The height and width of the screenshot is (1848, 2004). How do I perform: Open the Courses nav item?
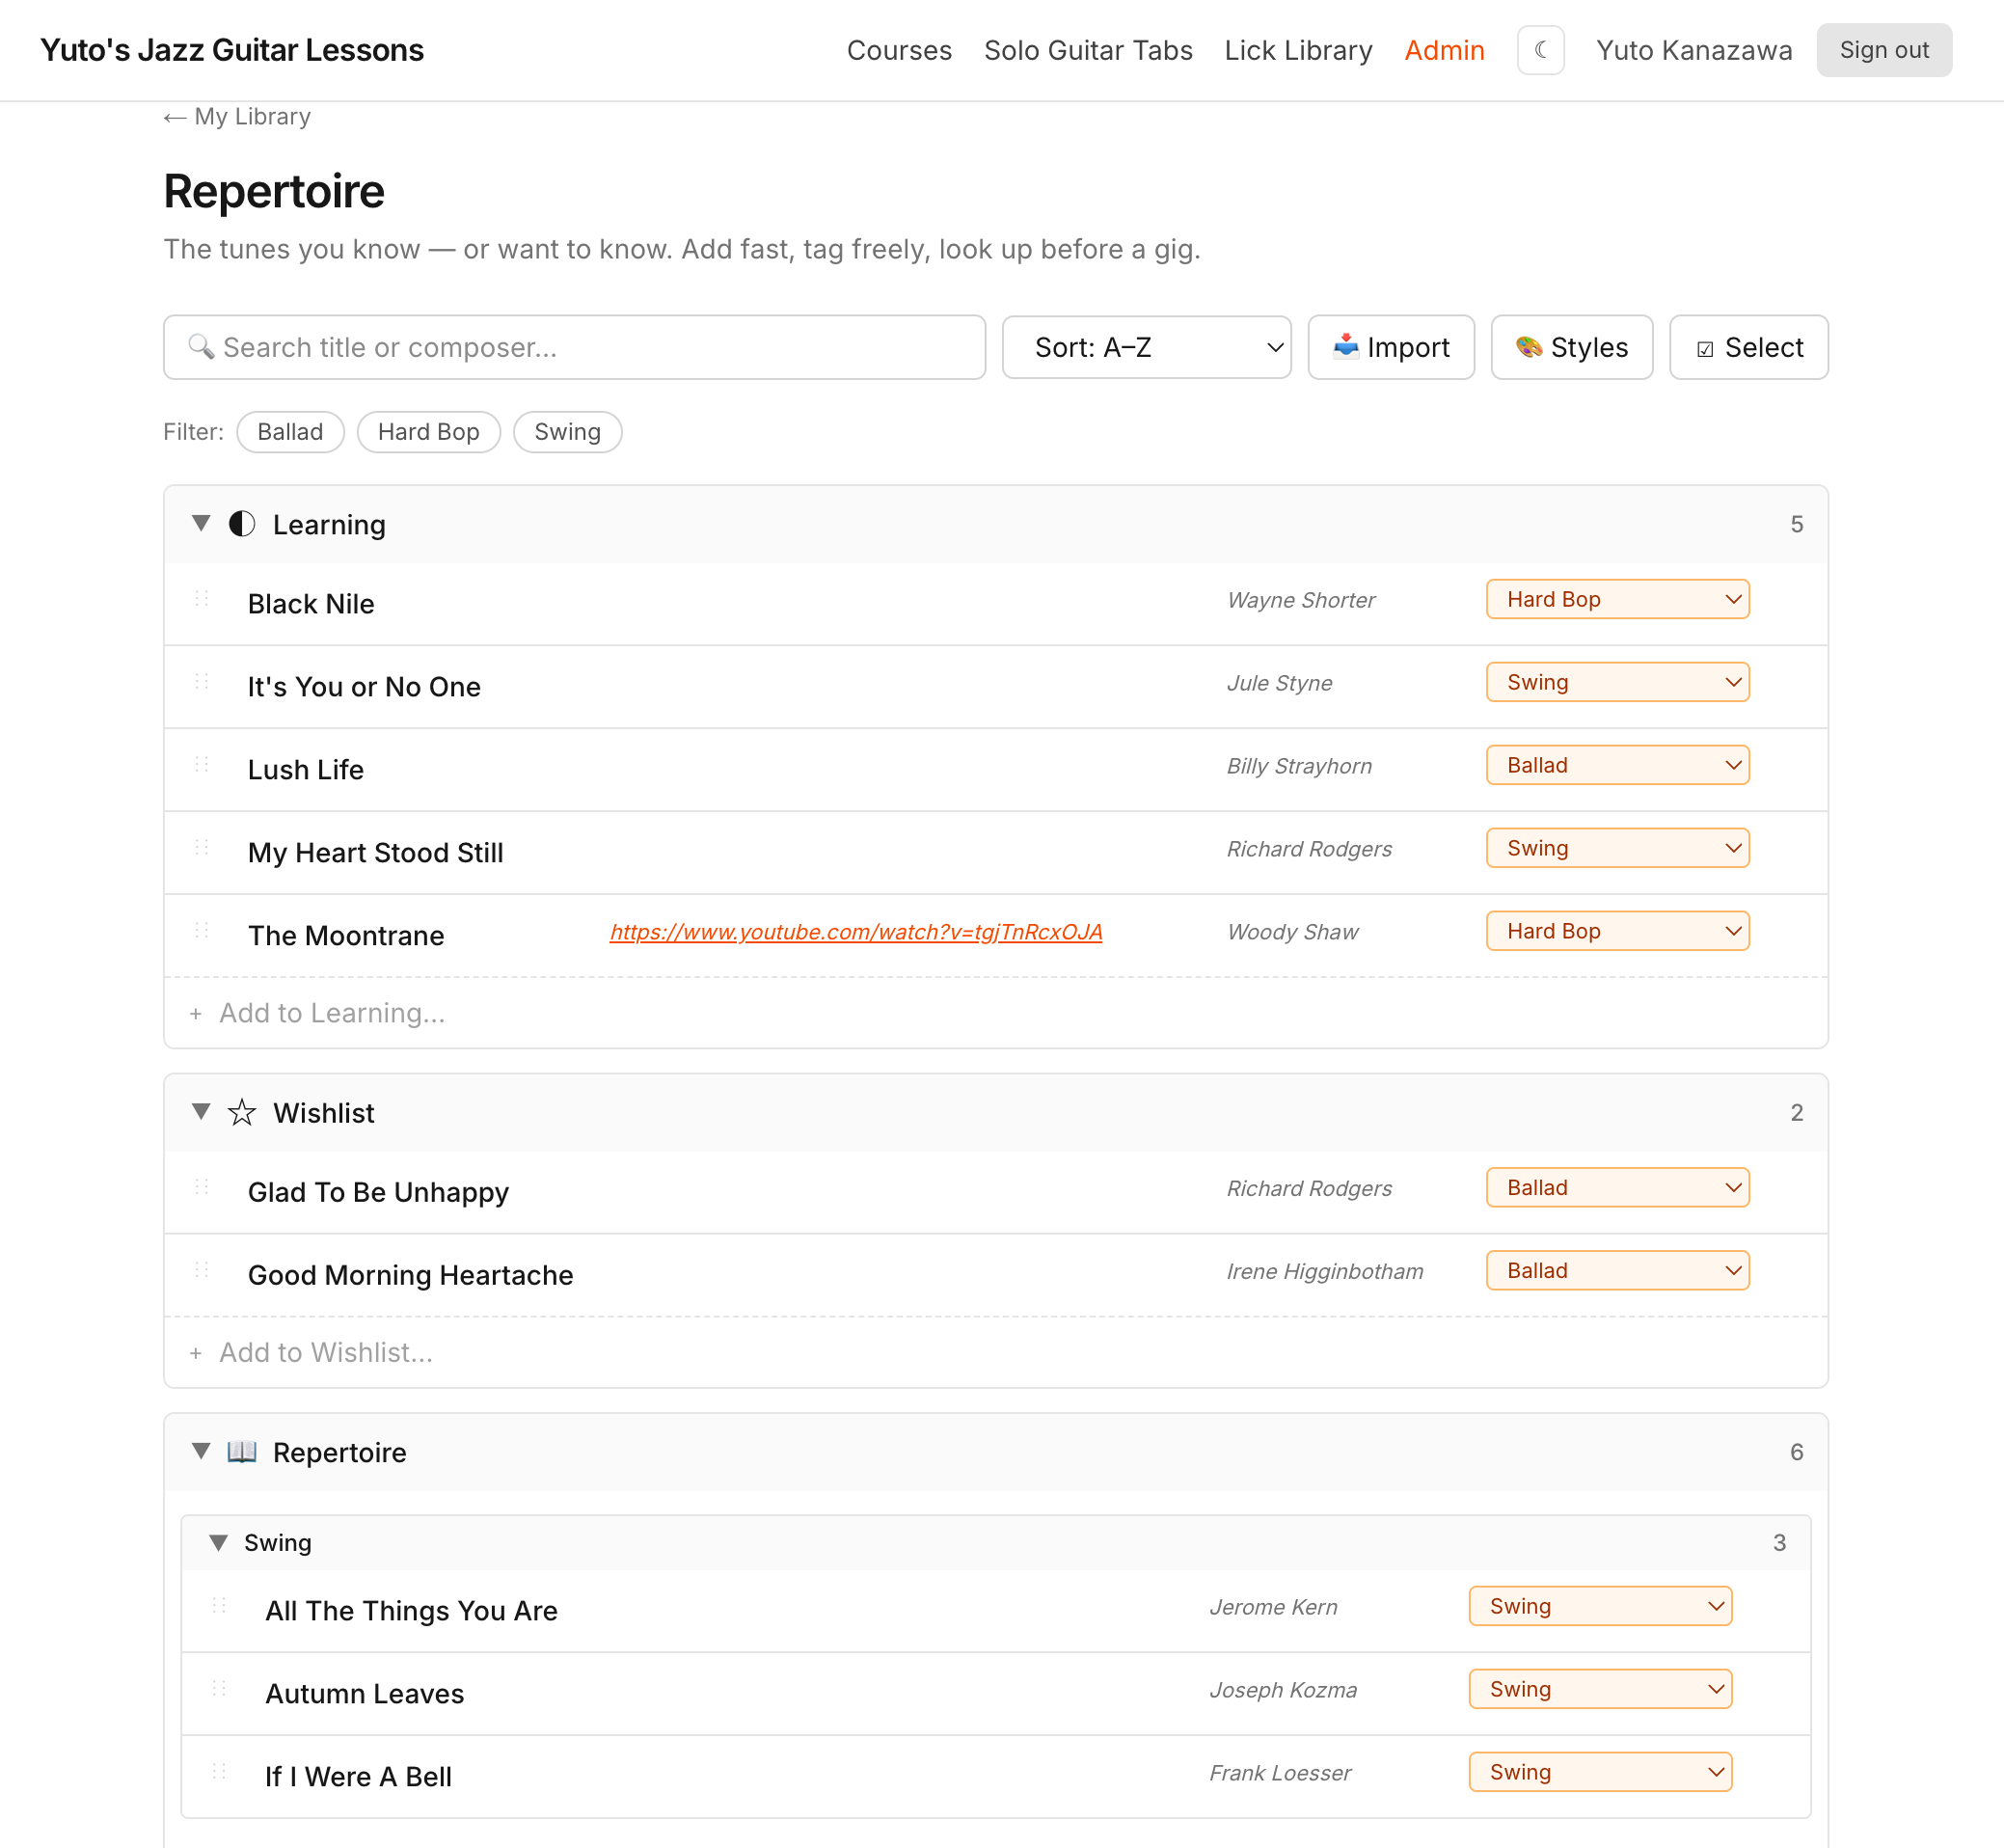click(898, 50)
